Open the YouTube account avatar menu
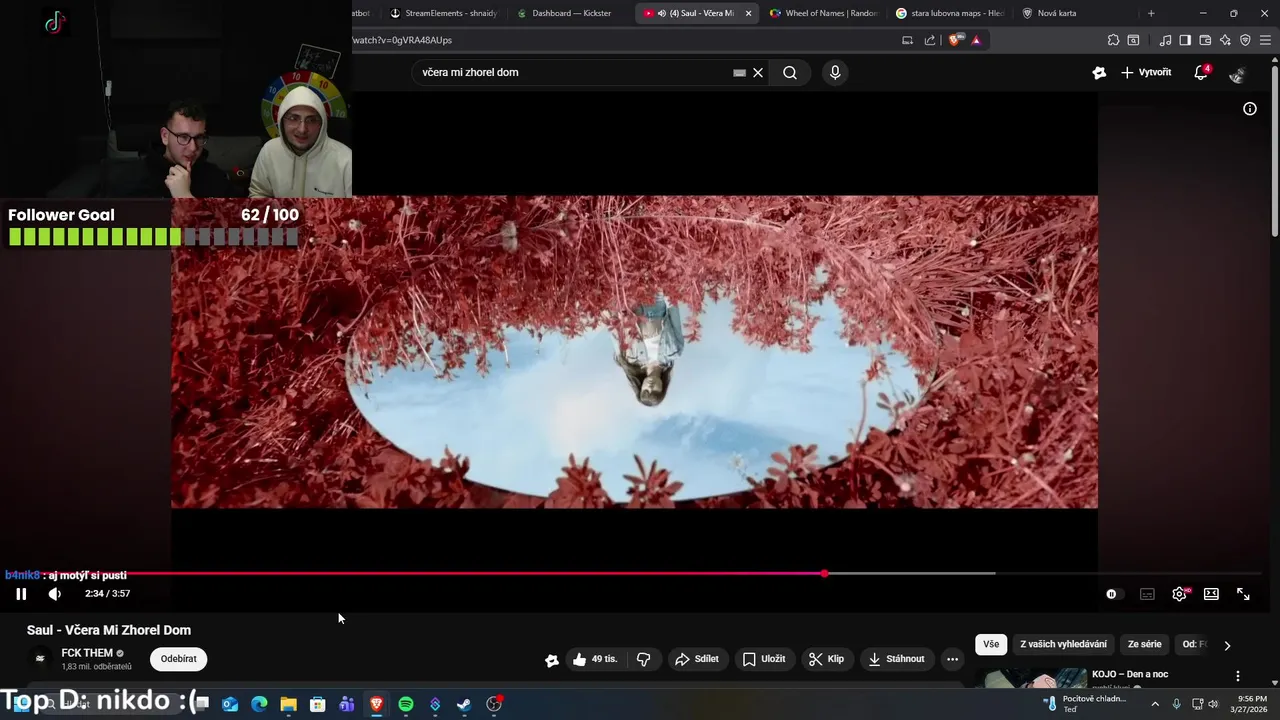The width and height of the screenshot is (1280, 720). 1237,74
